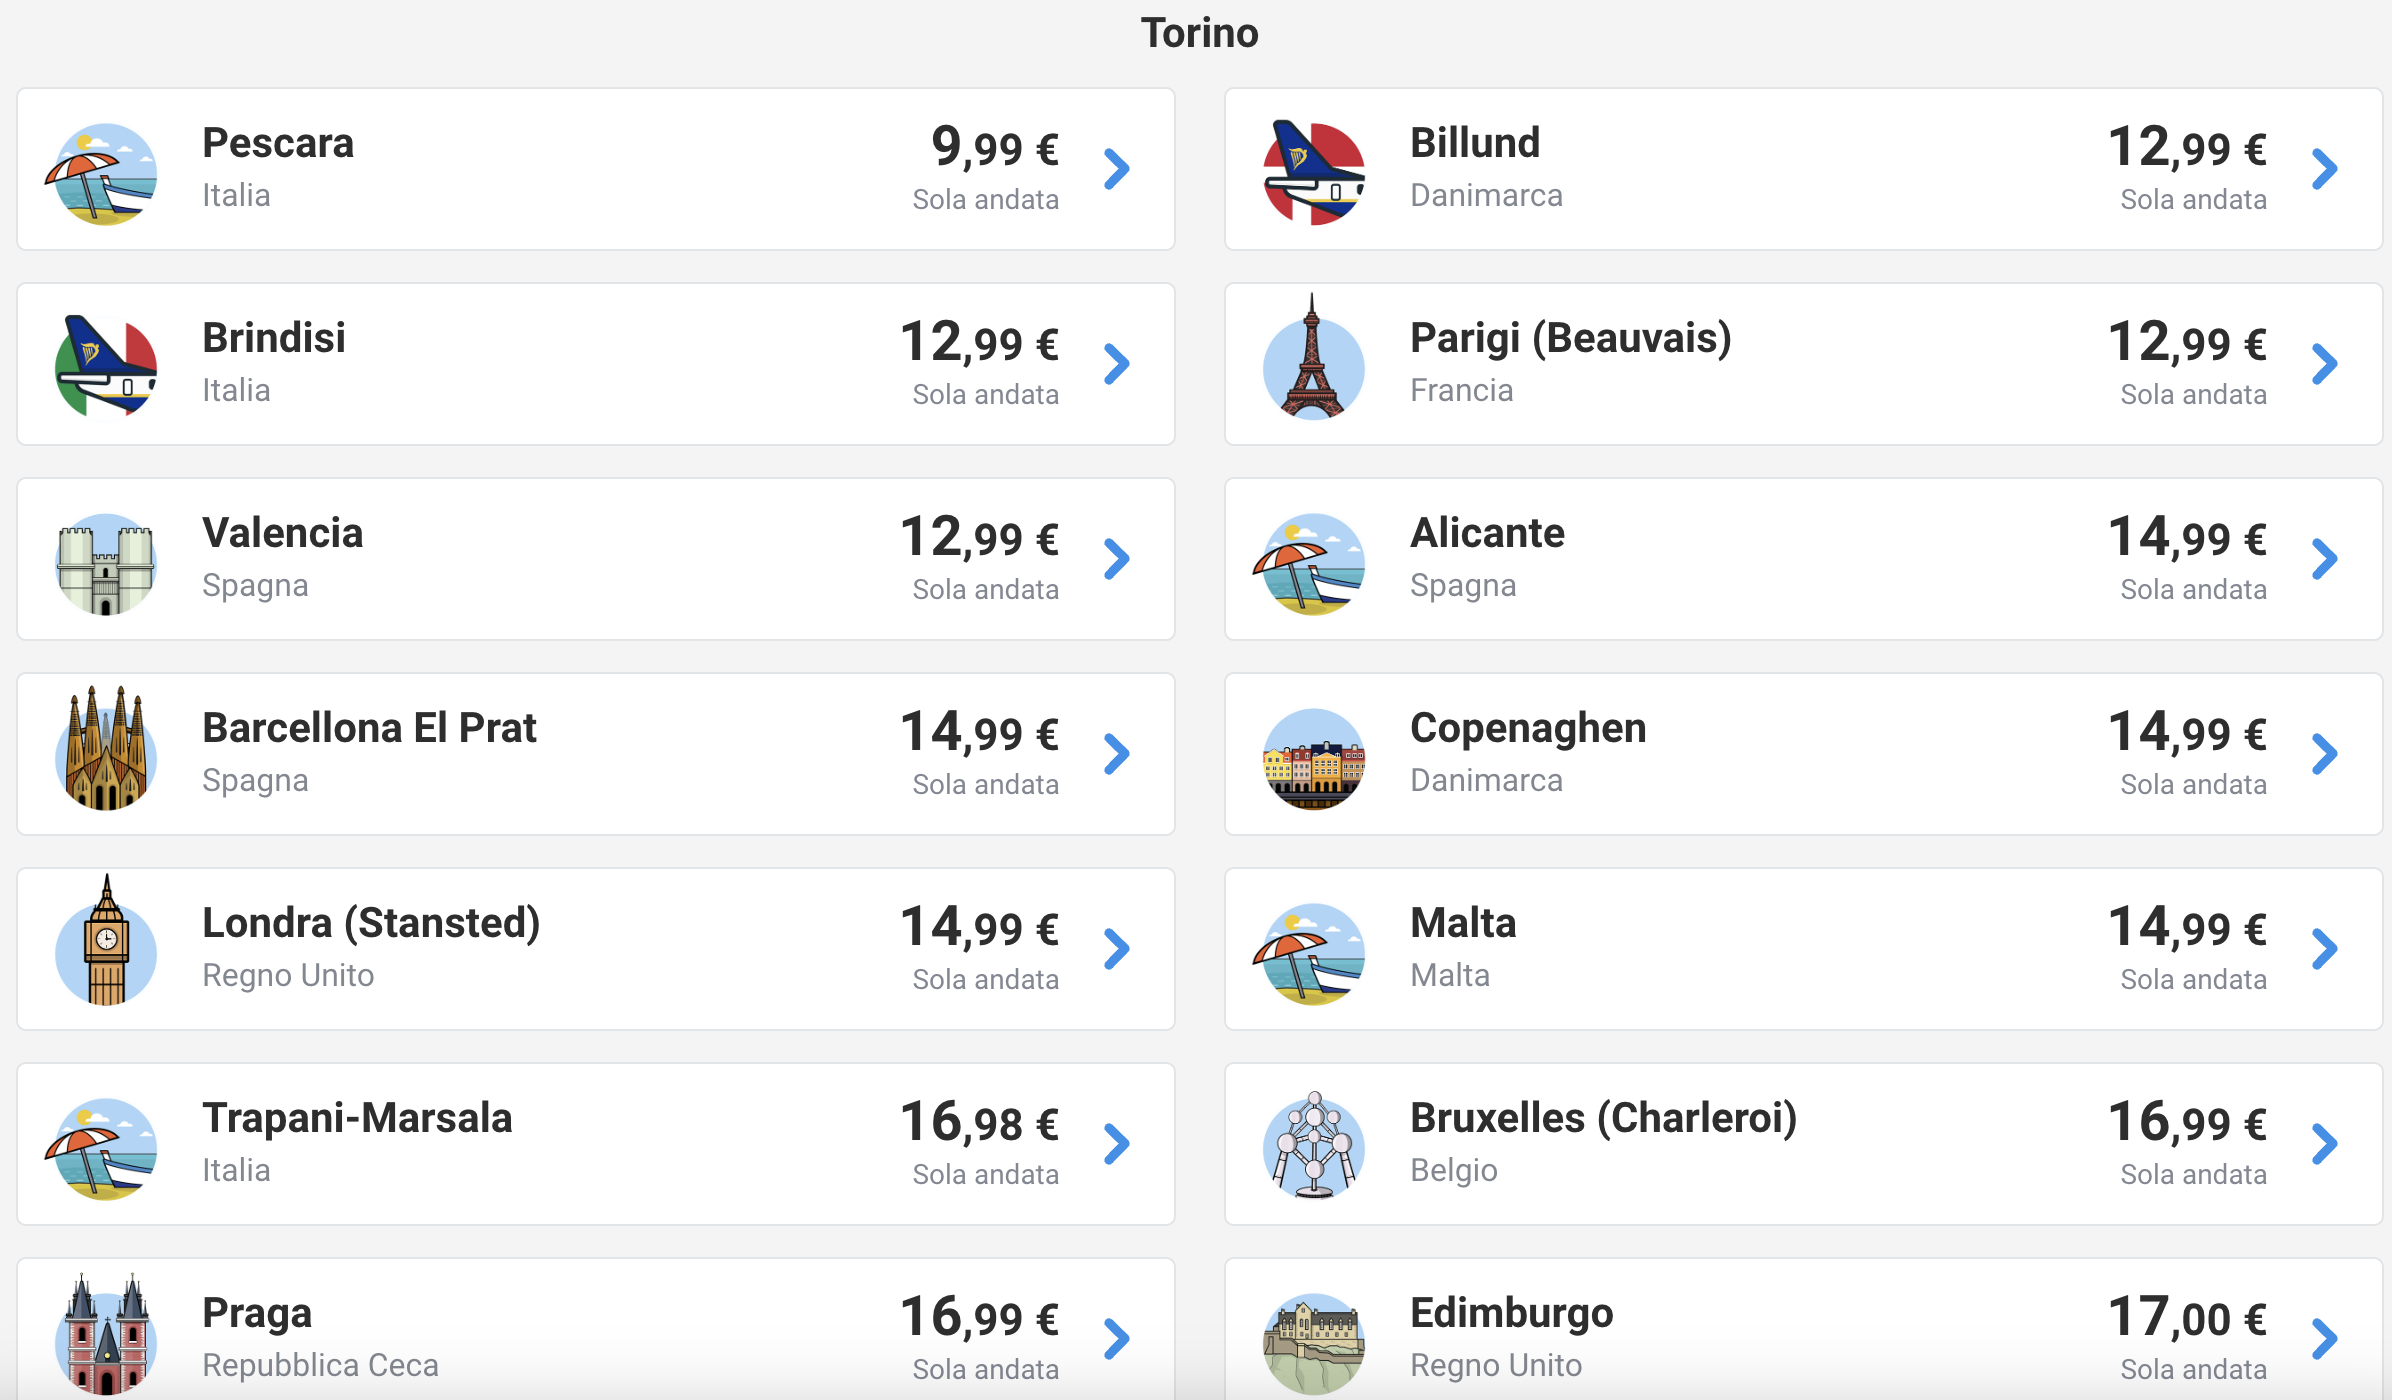Click the Eiffel Tower icon for Parigi
The image size is (2392, 1400).
(x=1313, y=358)
